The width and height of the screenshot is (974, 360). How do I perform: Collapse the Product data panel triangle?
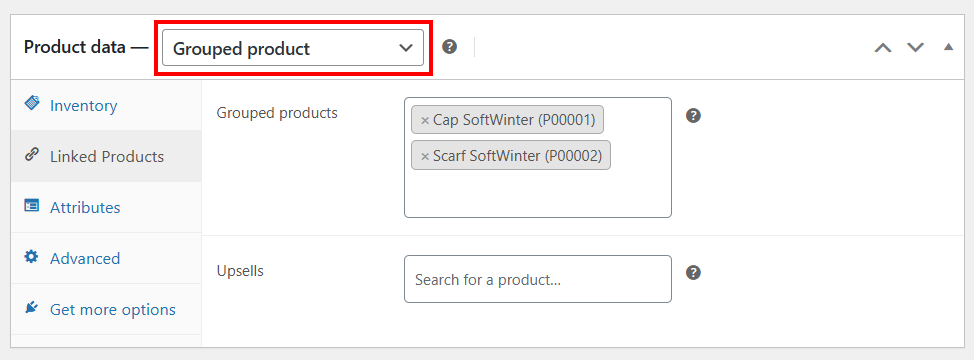click(x=948, y=47)
